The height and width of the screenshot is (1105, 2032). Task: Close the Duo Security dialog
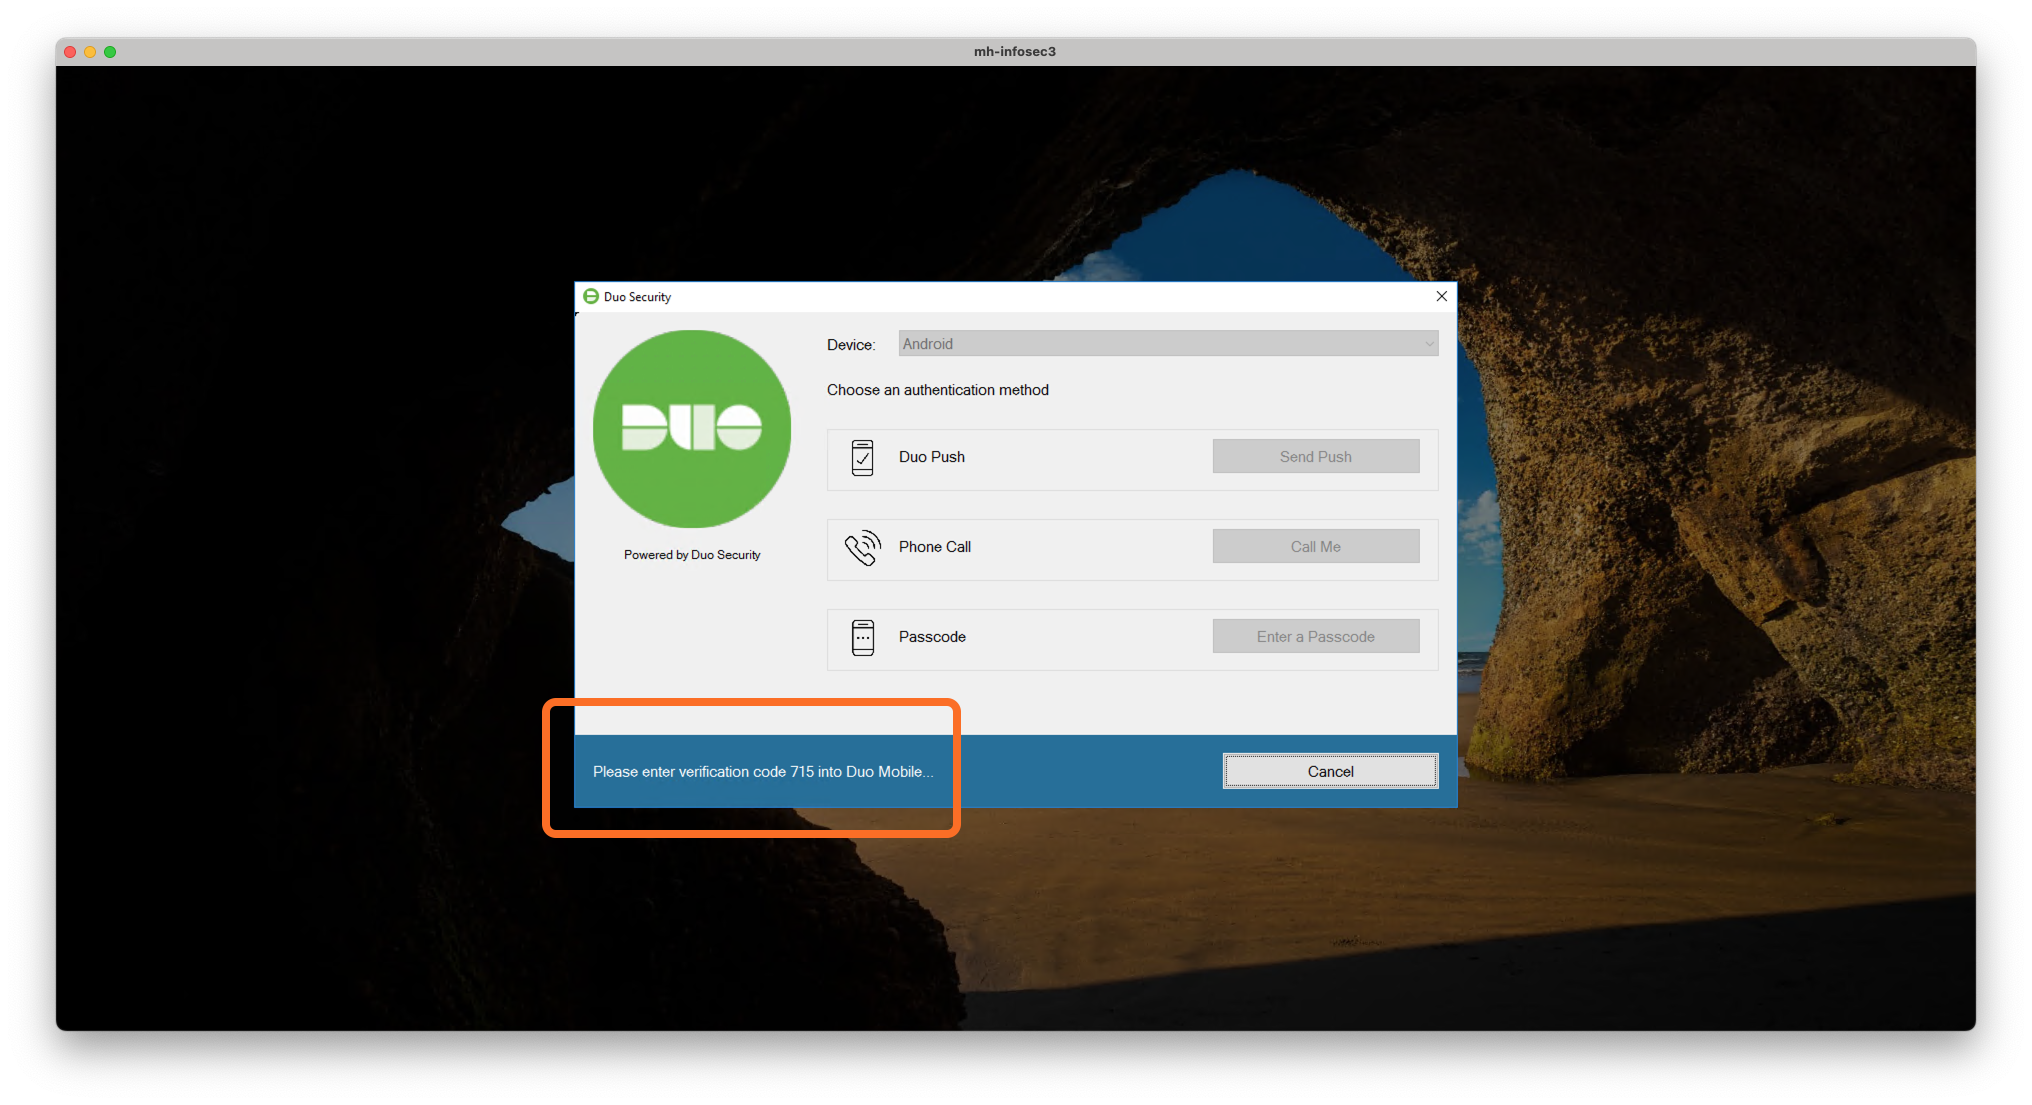[x=1441, y=296]
